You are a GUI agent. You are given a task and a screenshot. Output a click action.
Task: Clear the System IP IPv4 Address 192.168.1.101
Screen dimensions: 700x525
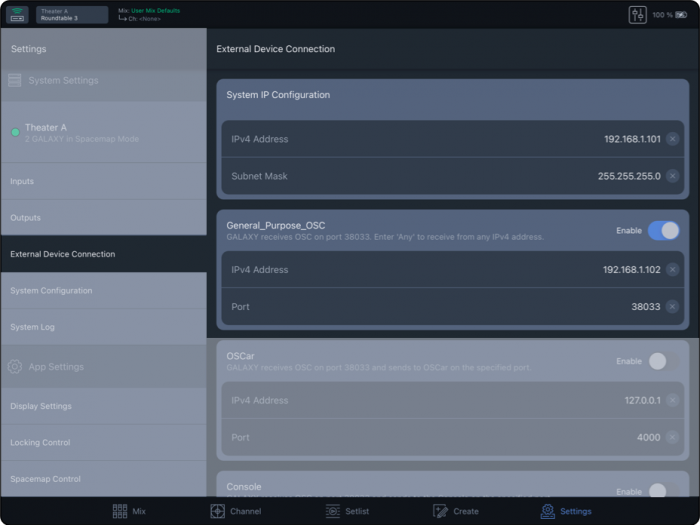pos(672,139)
